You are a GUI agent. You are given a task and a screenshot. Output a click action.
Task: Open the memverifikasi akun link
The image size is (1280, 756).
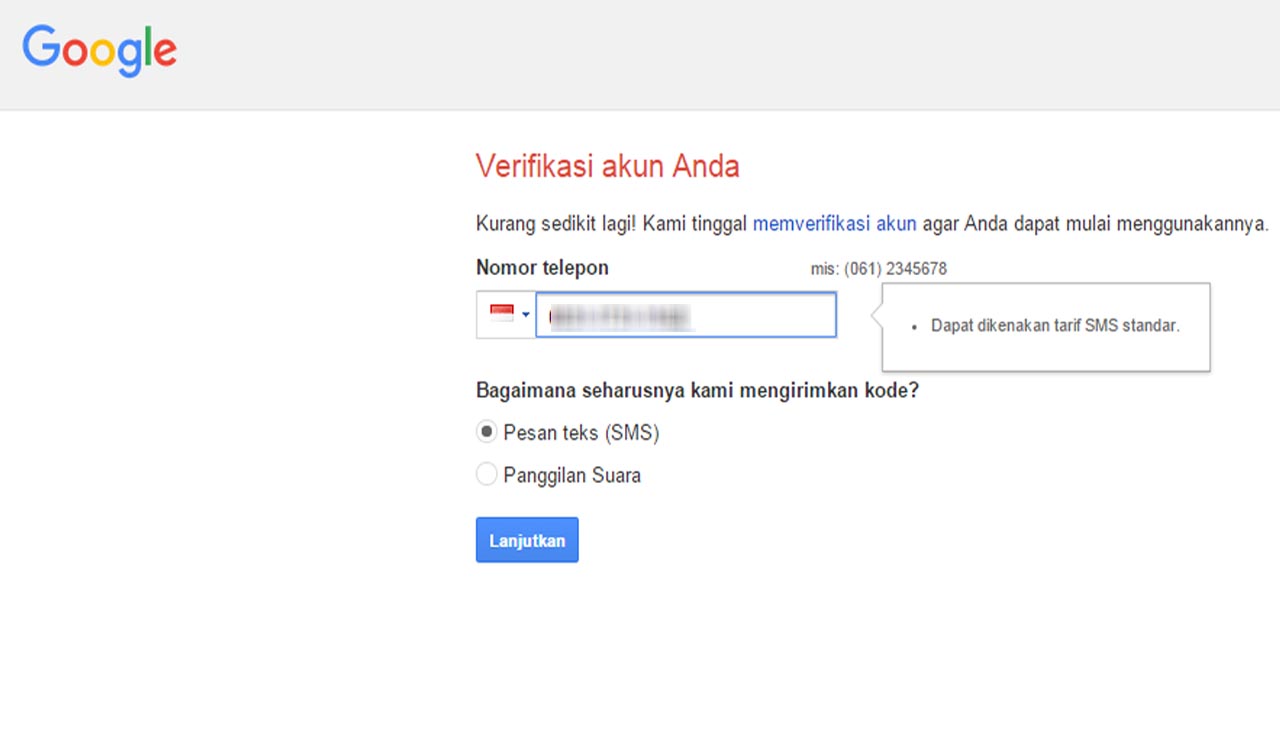pos(834,223)
